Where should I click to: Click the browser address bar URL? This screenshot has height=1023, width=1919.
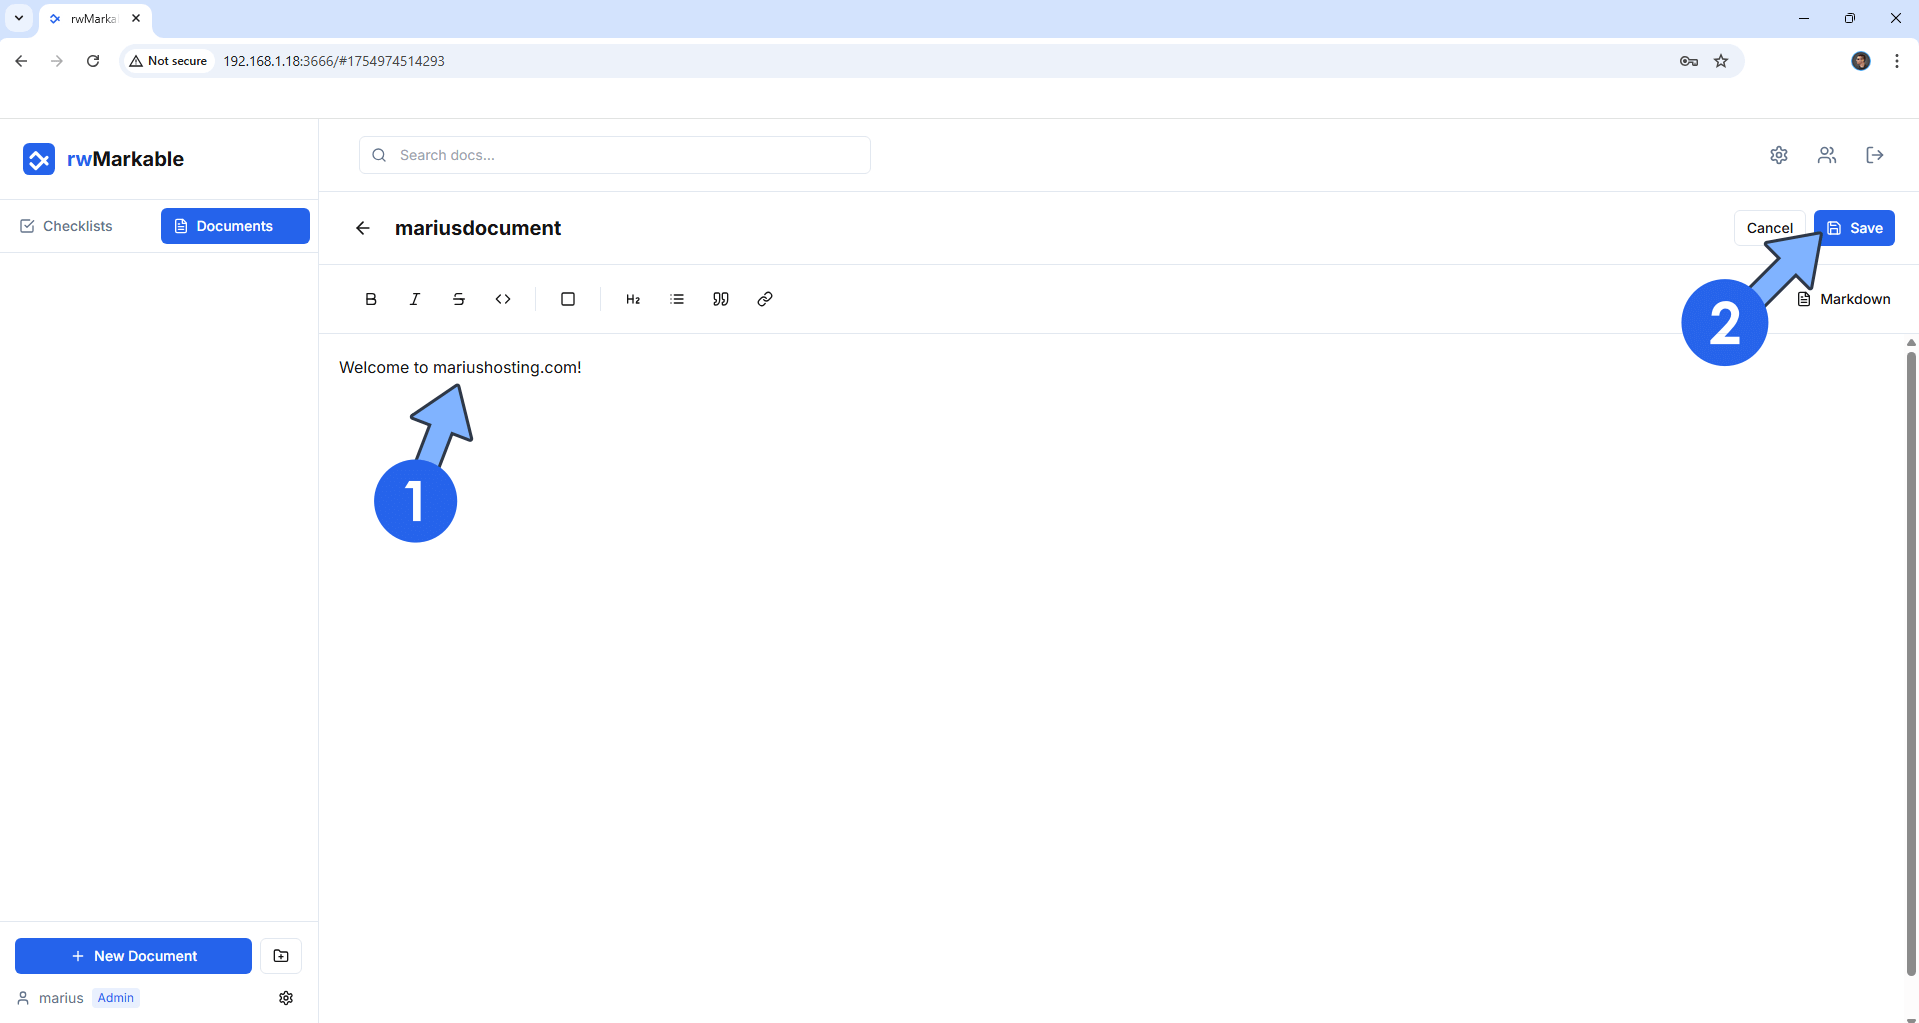coord(334,61)
